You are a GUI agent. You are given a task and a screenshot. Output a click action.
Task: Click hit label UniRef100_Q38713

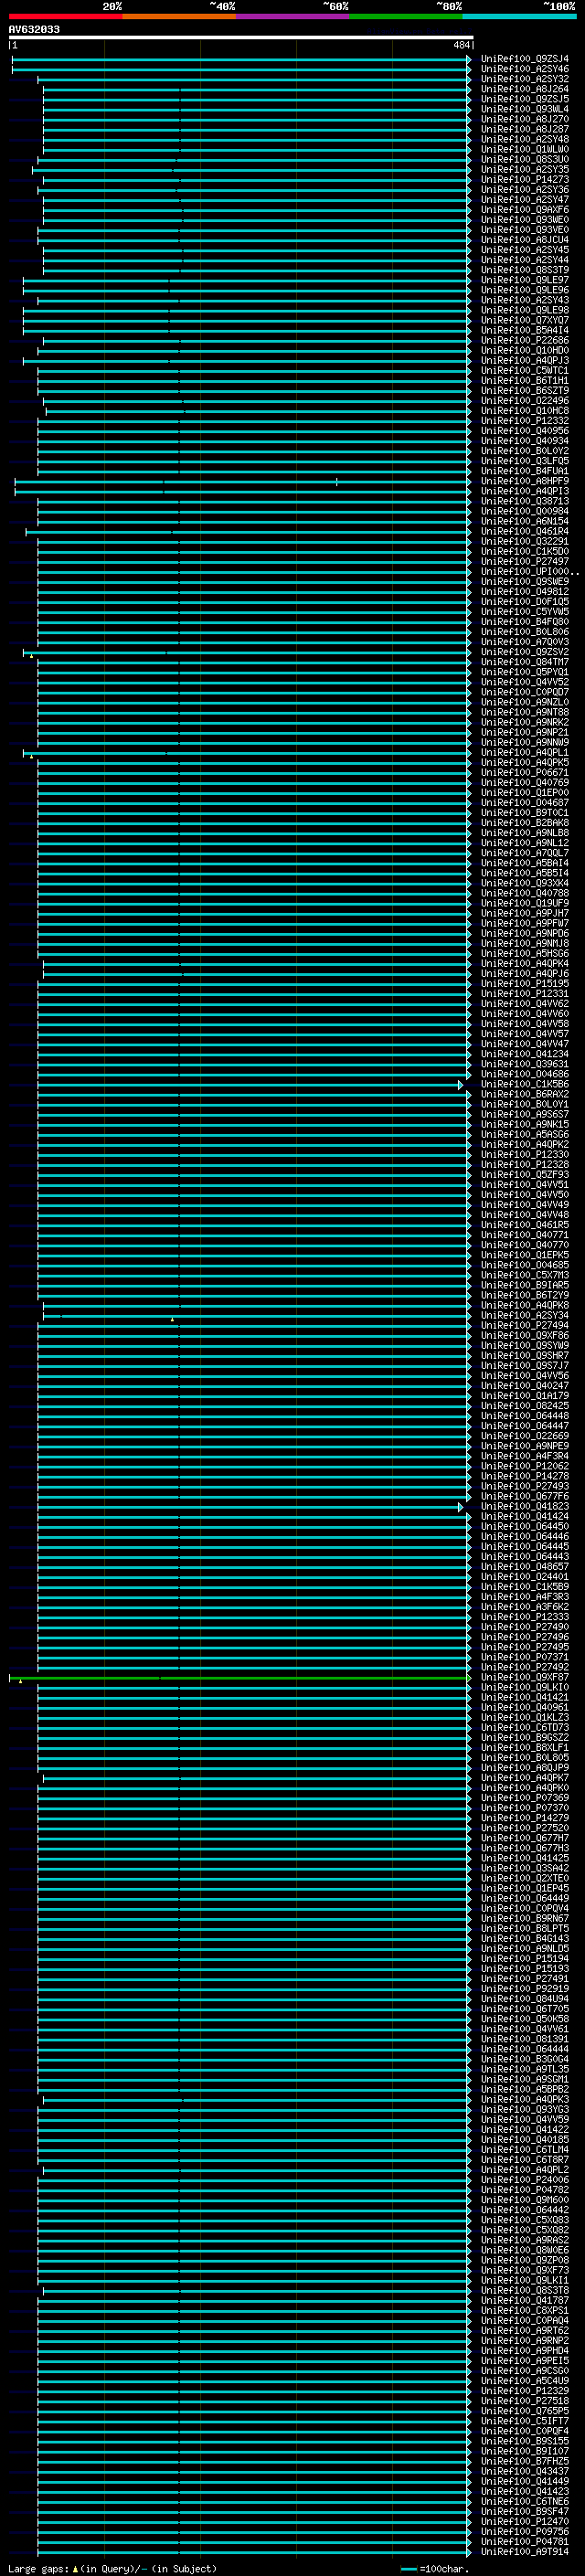[525, 502]
